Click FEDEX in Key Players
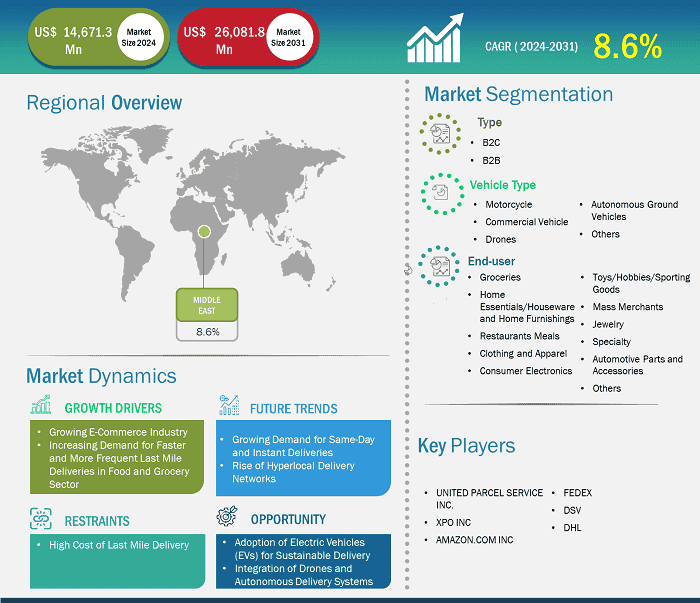 [577, 493]
